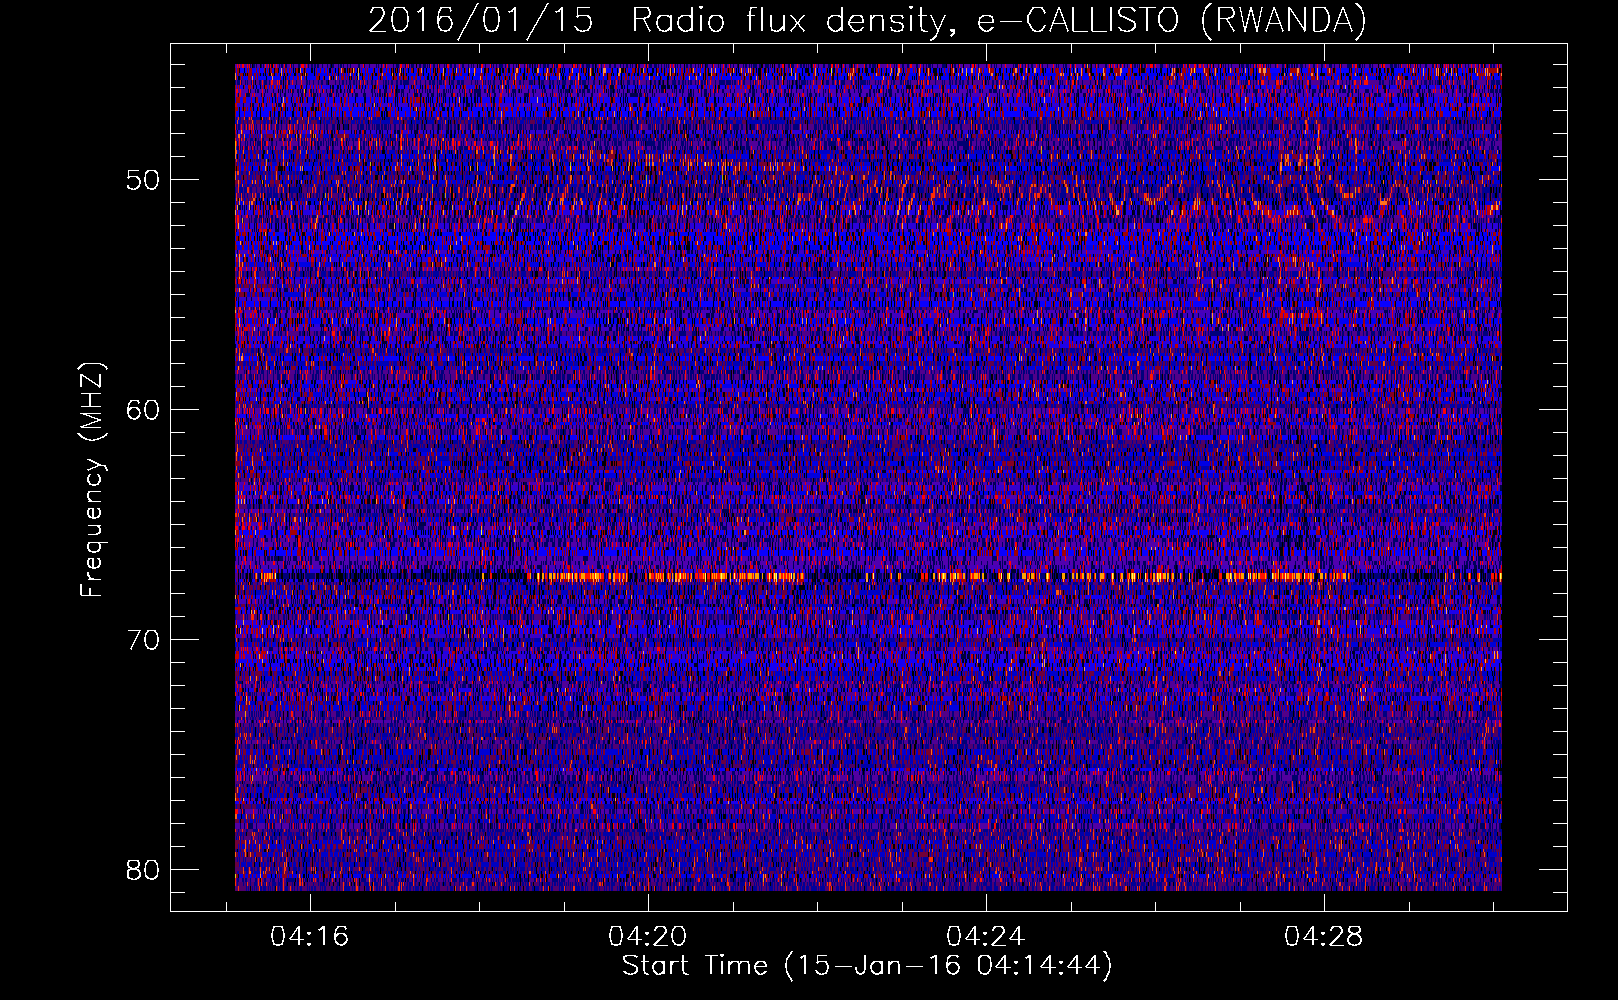The width and height of the screenshot is (1618, 1000).
Task: Click the 80 MHz frequency tick label
Action: tap(143, 870)
